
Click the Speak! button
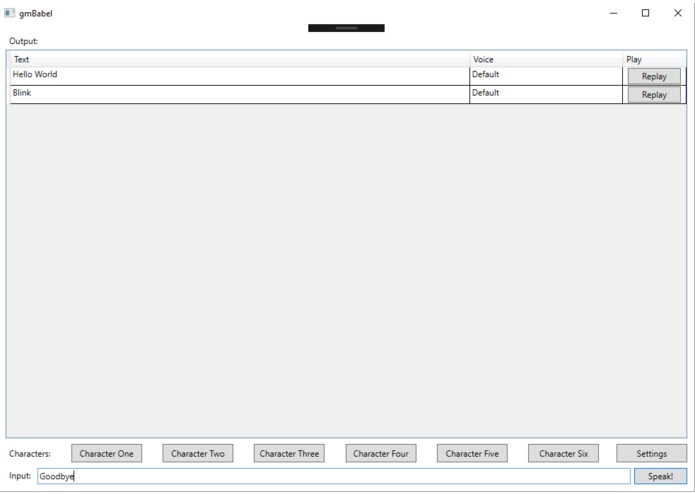660,476
